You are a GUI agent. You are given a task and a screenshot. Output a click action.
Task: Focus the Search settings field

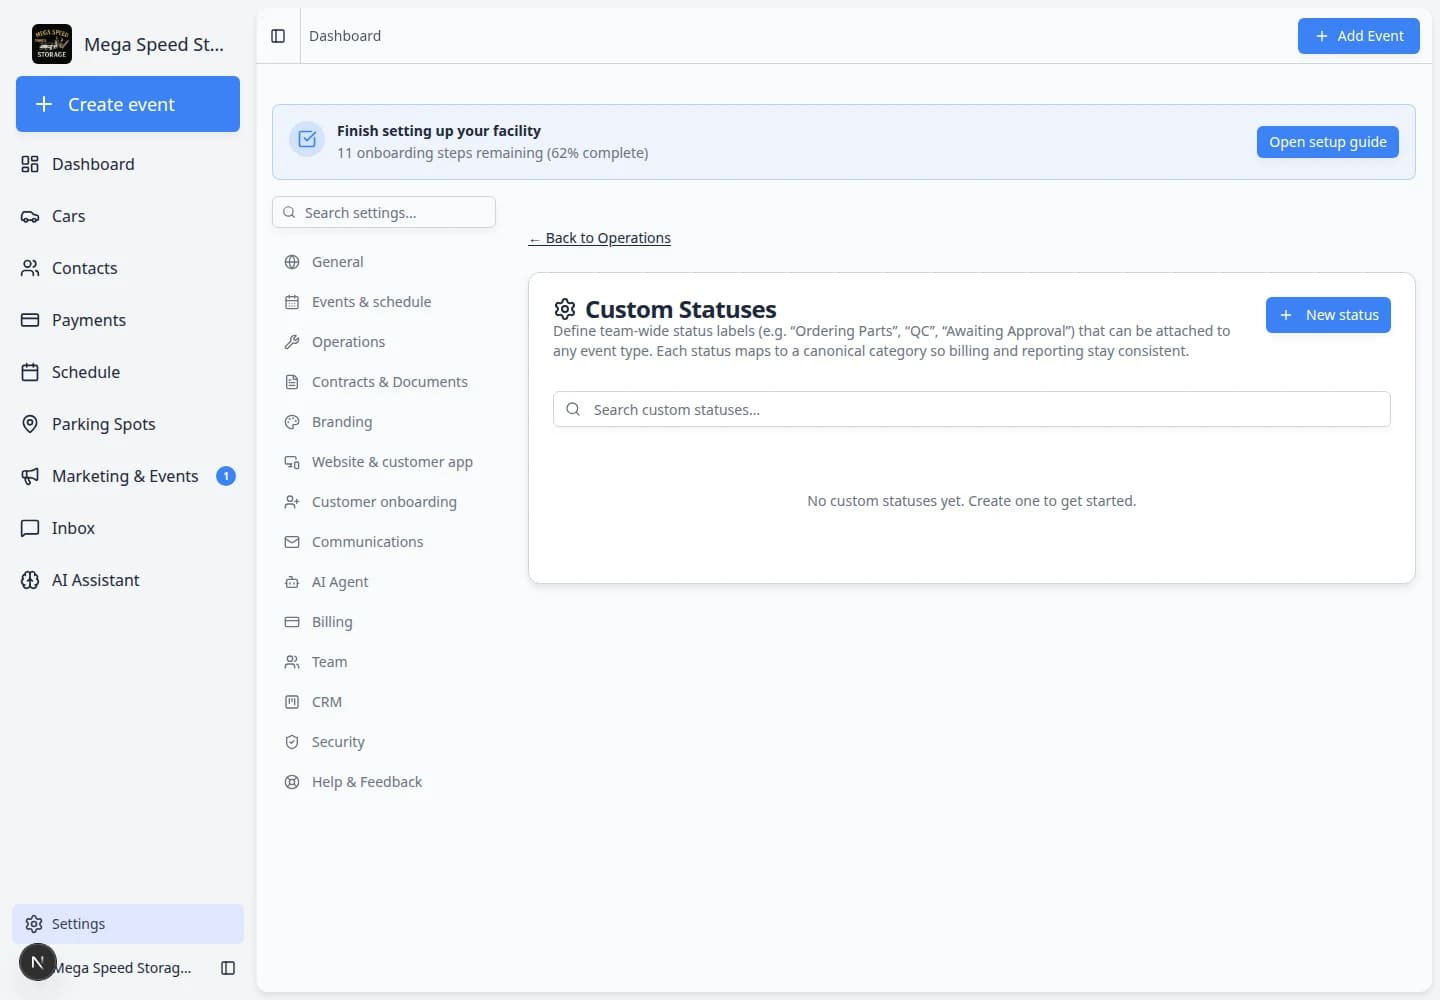click(x=384, y=212)
